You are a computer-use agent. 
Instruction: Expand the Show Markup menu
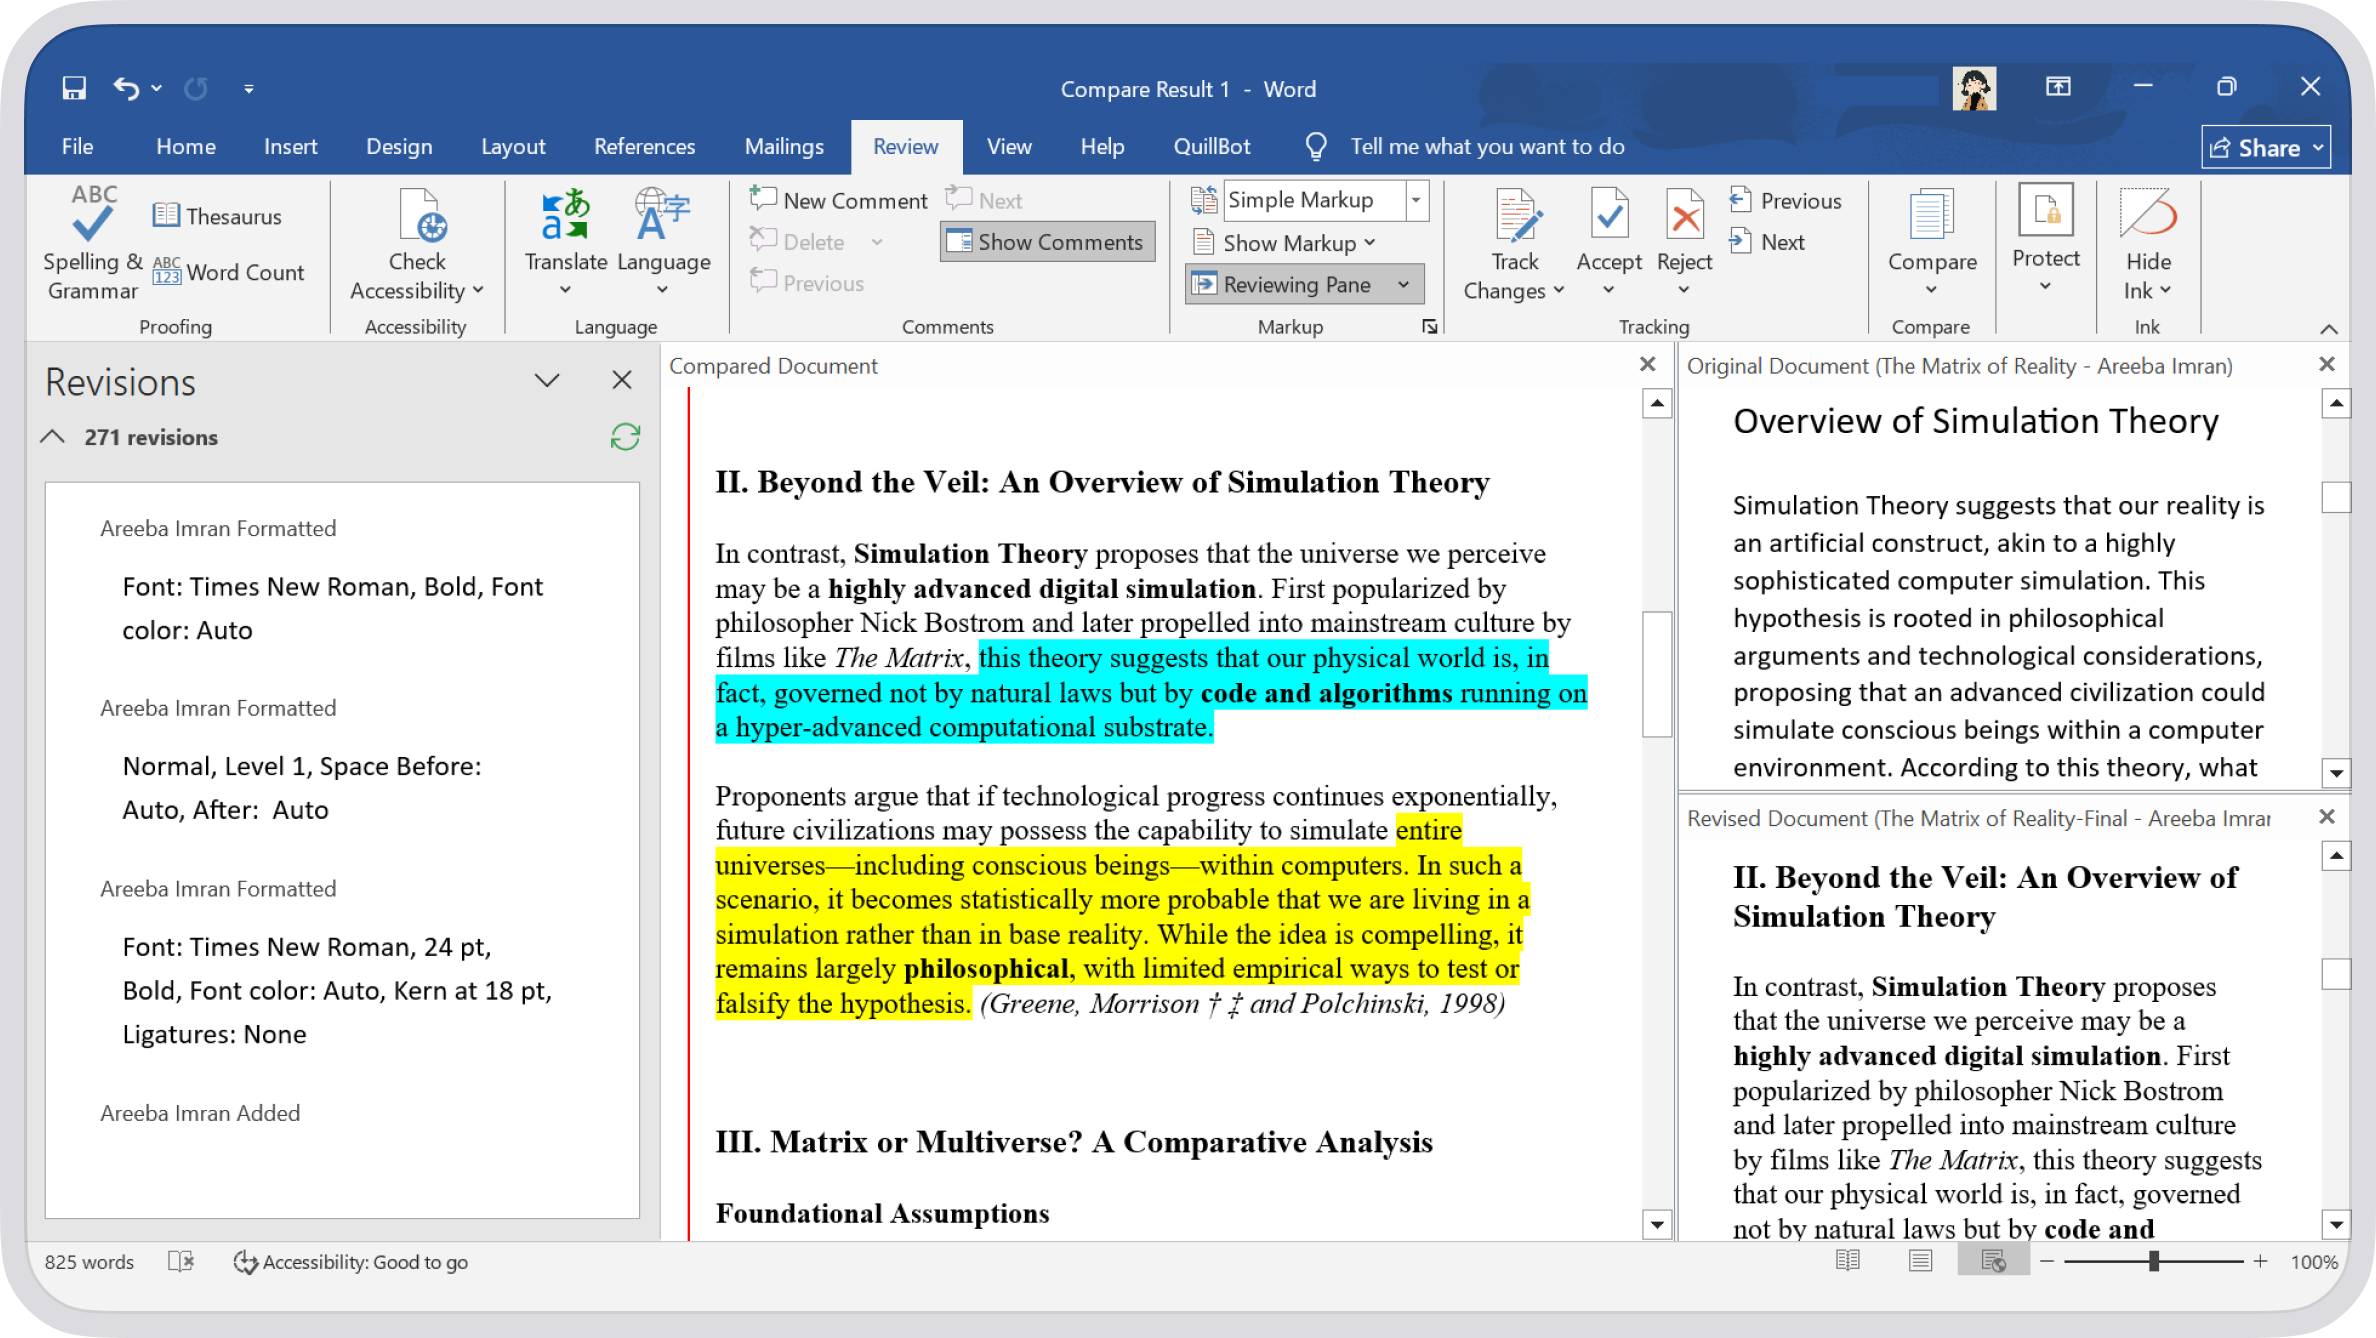(1284, 243)
